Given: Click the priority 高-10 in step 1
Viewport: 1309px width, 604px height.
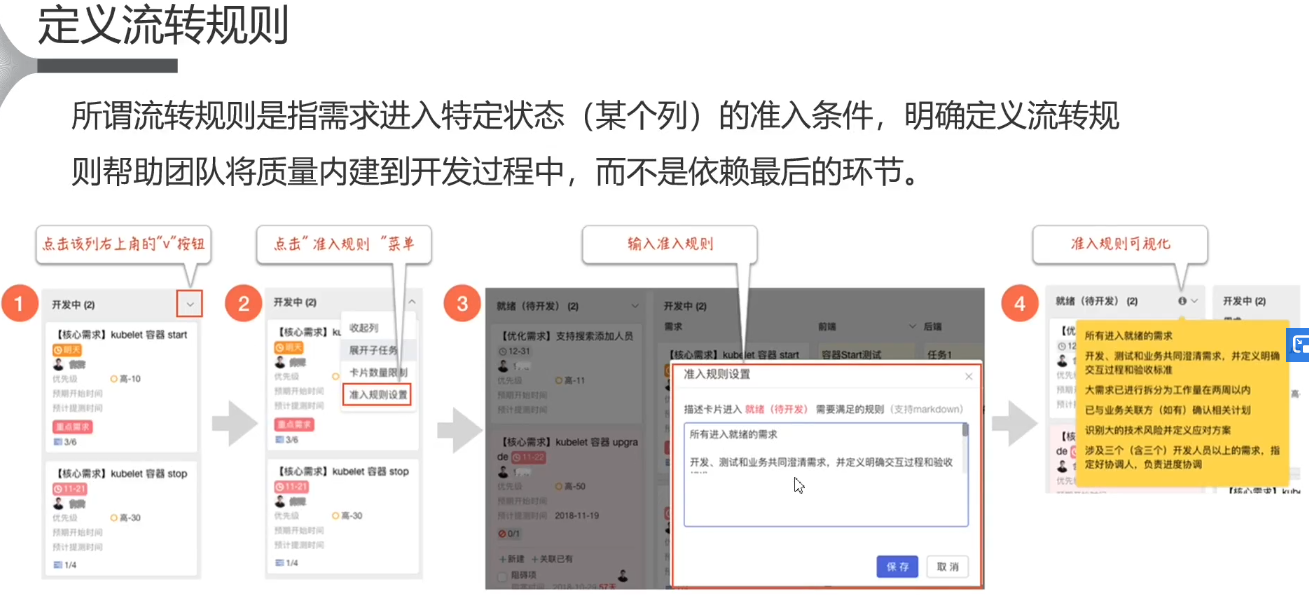Looking at the screenshot, I should tap(125, 379).
